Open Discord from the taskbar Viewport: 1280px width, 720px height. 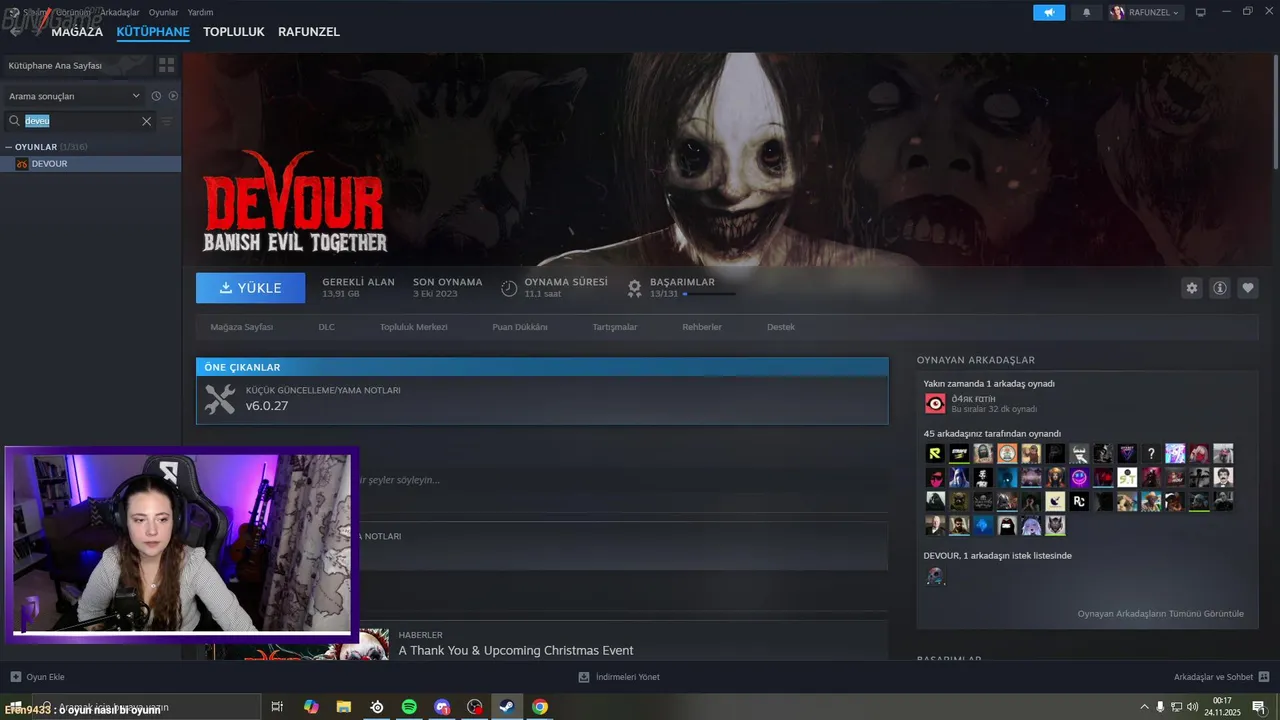(x=442, y=707)
